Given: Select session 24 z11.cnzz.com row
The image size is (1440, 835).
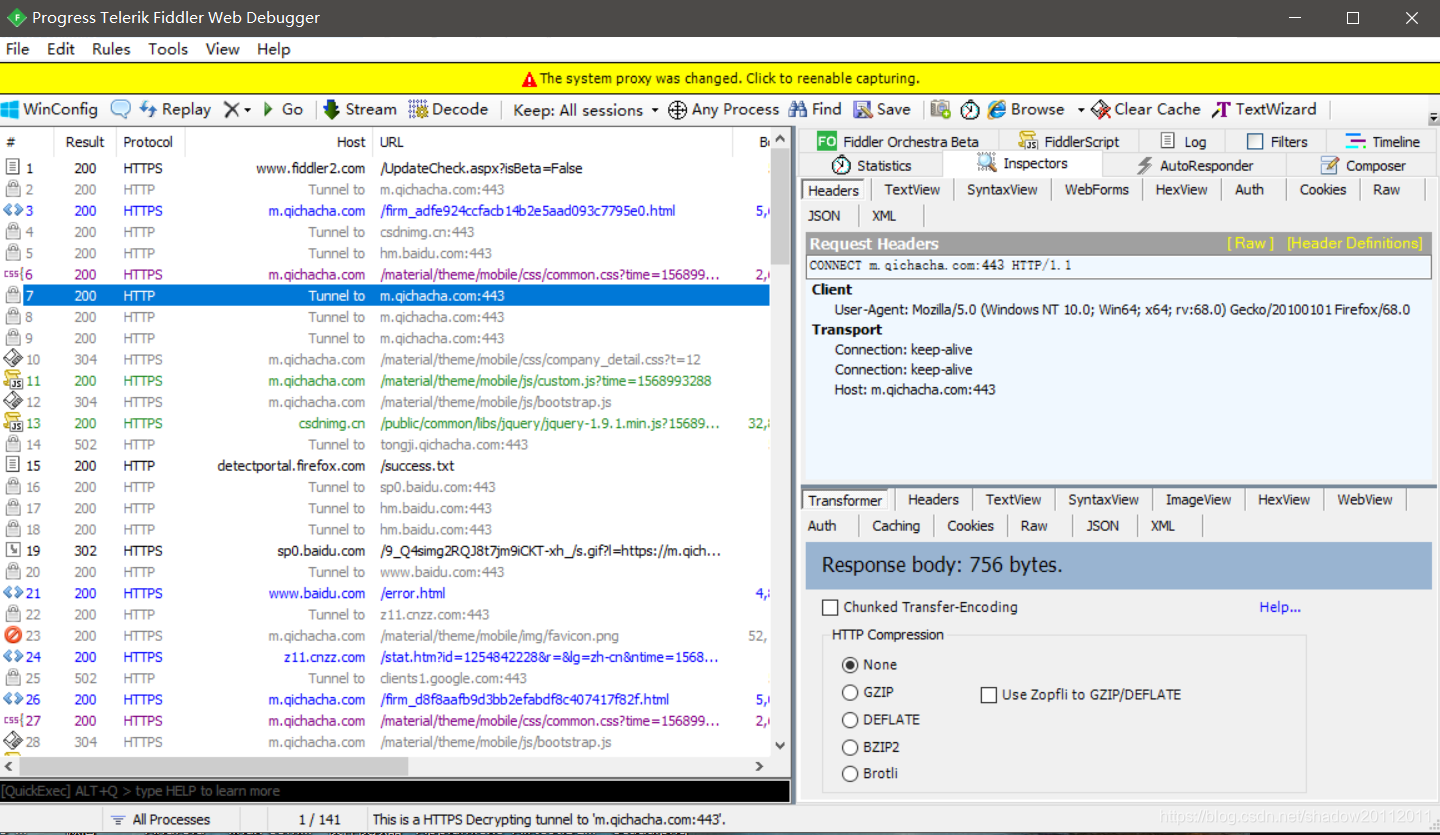Looking at the screenshot, I should coord(385,657).
